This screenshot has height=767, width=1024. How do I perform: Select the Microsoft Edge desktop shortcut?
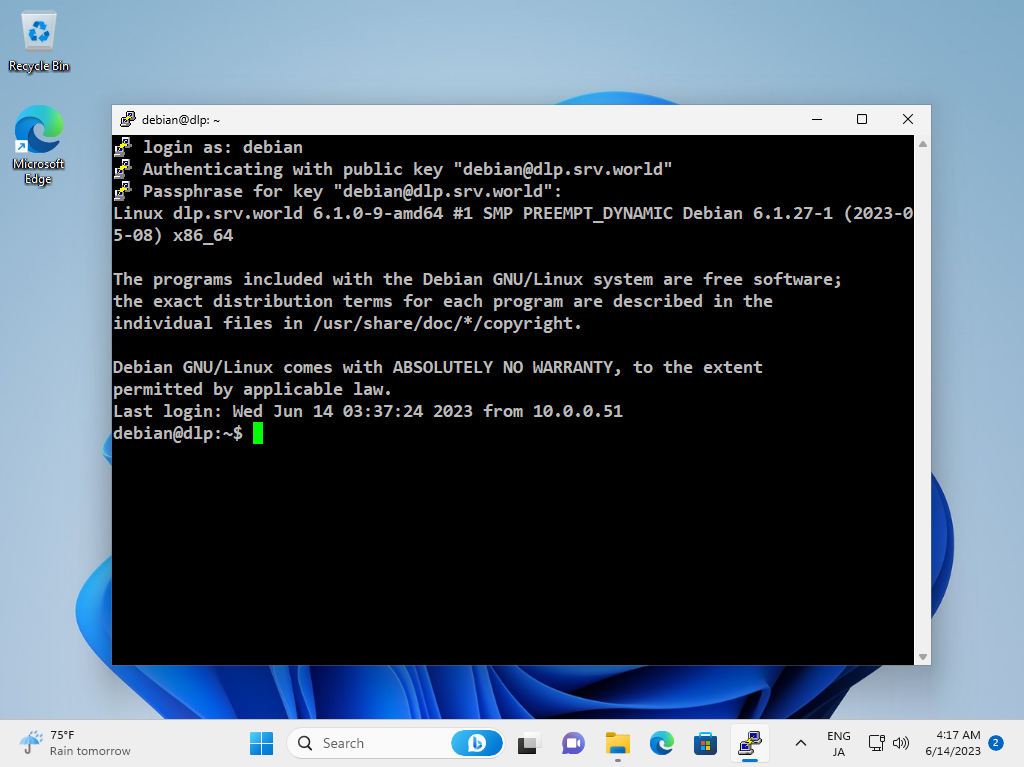[x=39, y=145]
